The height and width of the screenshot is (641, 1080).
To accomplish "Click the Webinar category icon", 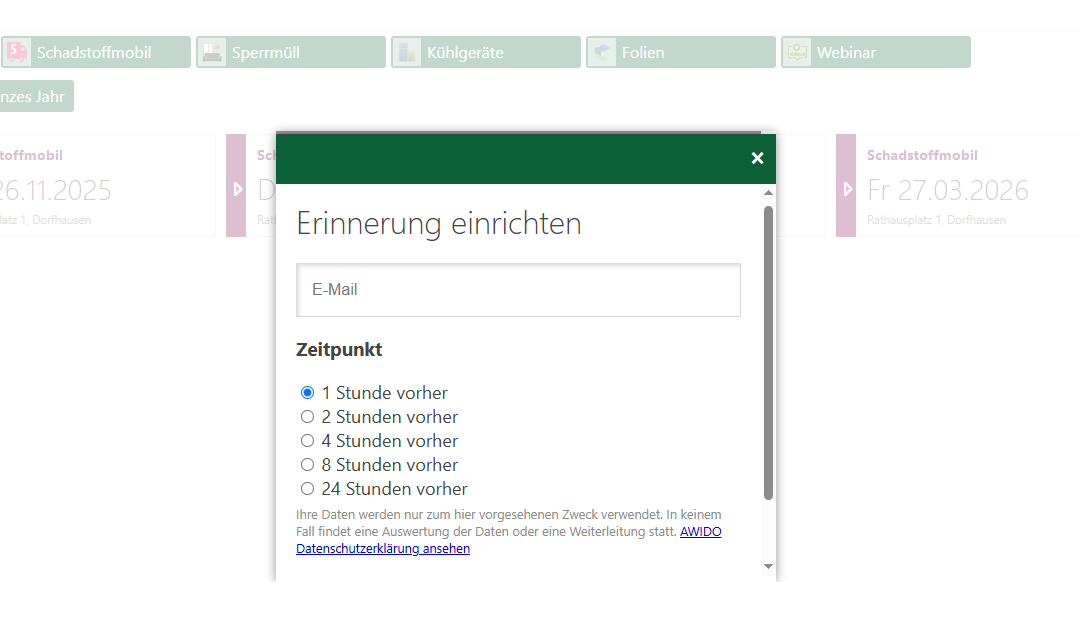I will [x=796, y=52].
